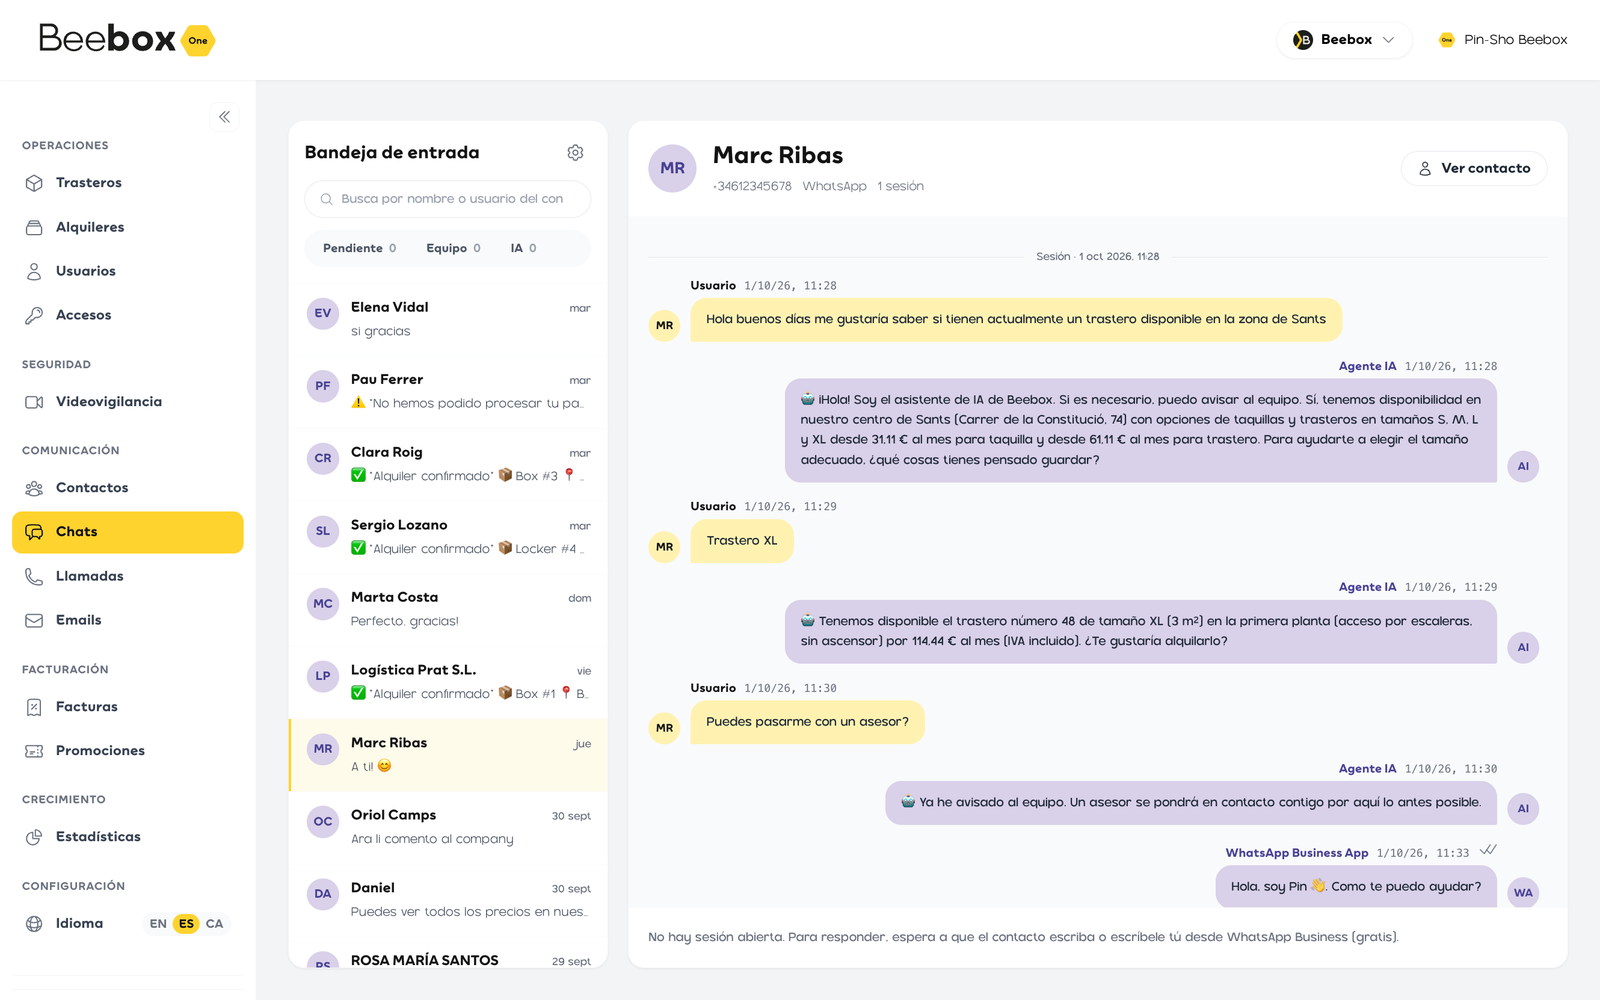Click the Promociones ticket icon
The image size is (1600, 1000).
pos(34,751)
